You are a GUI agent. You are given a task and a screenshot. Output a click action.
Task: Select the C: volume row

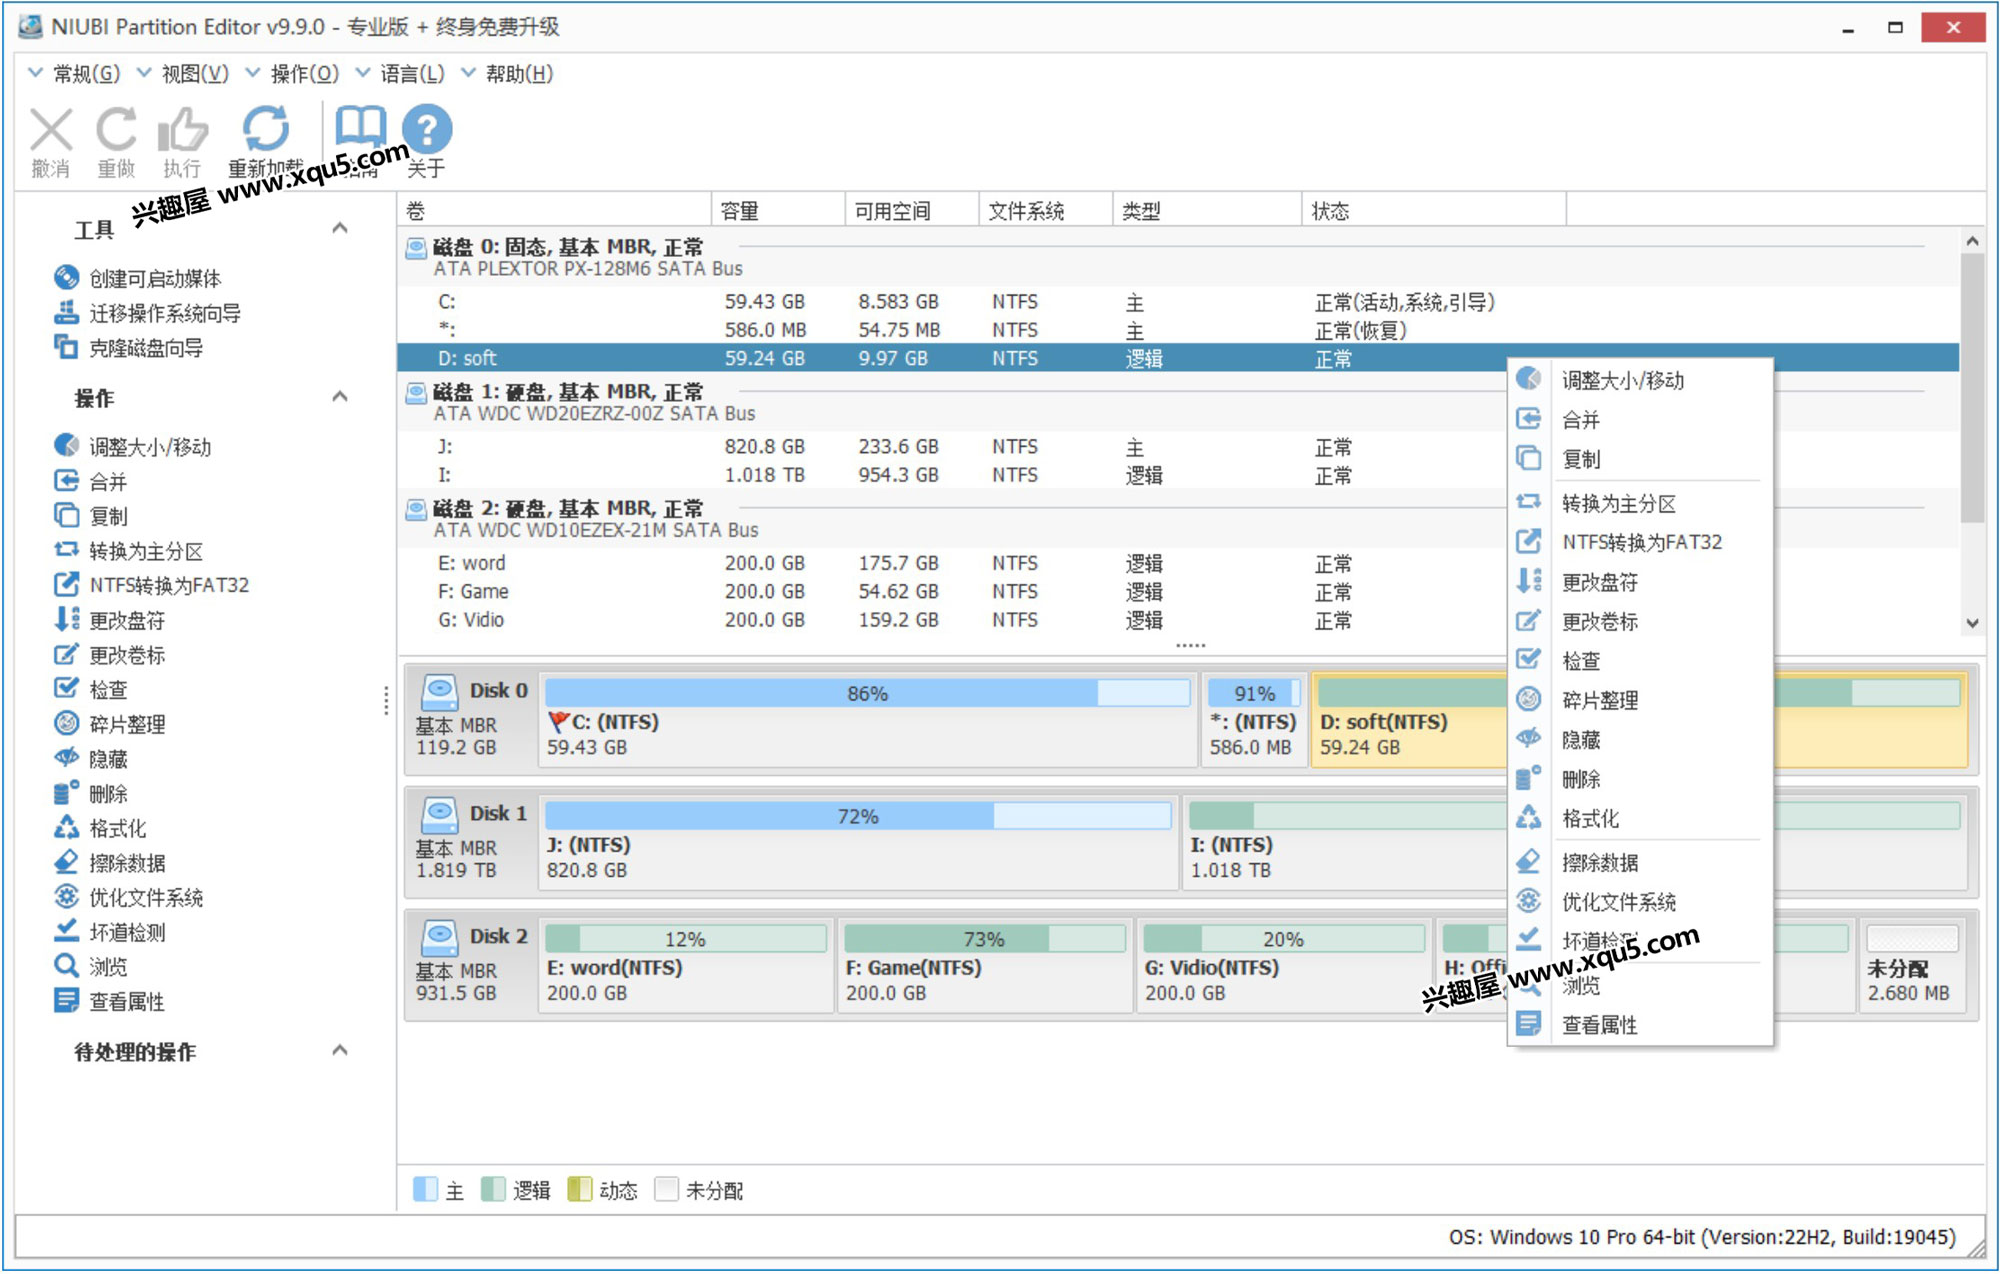click(x=1178, y=302)
